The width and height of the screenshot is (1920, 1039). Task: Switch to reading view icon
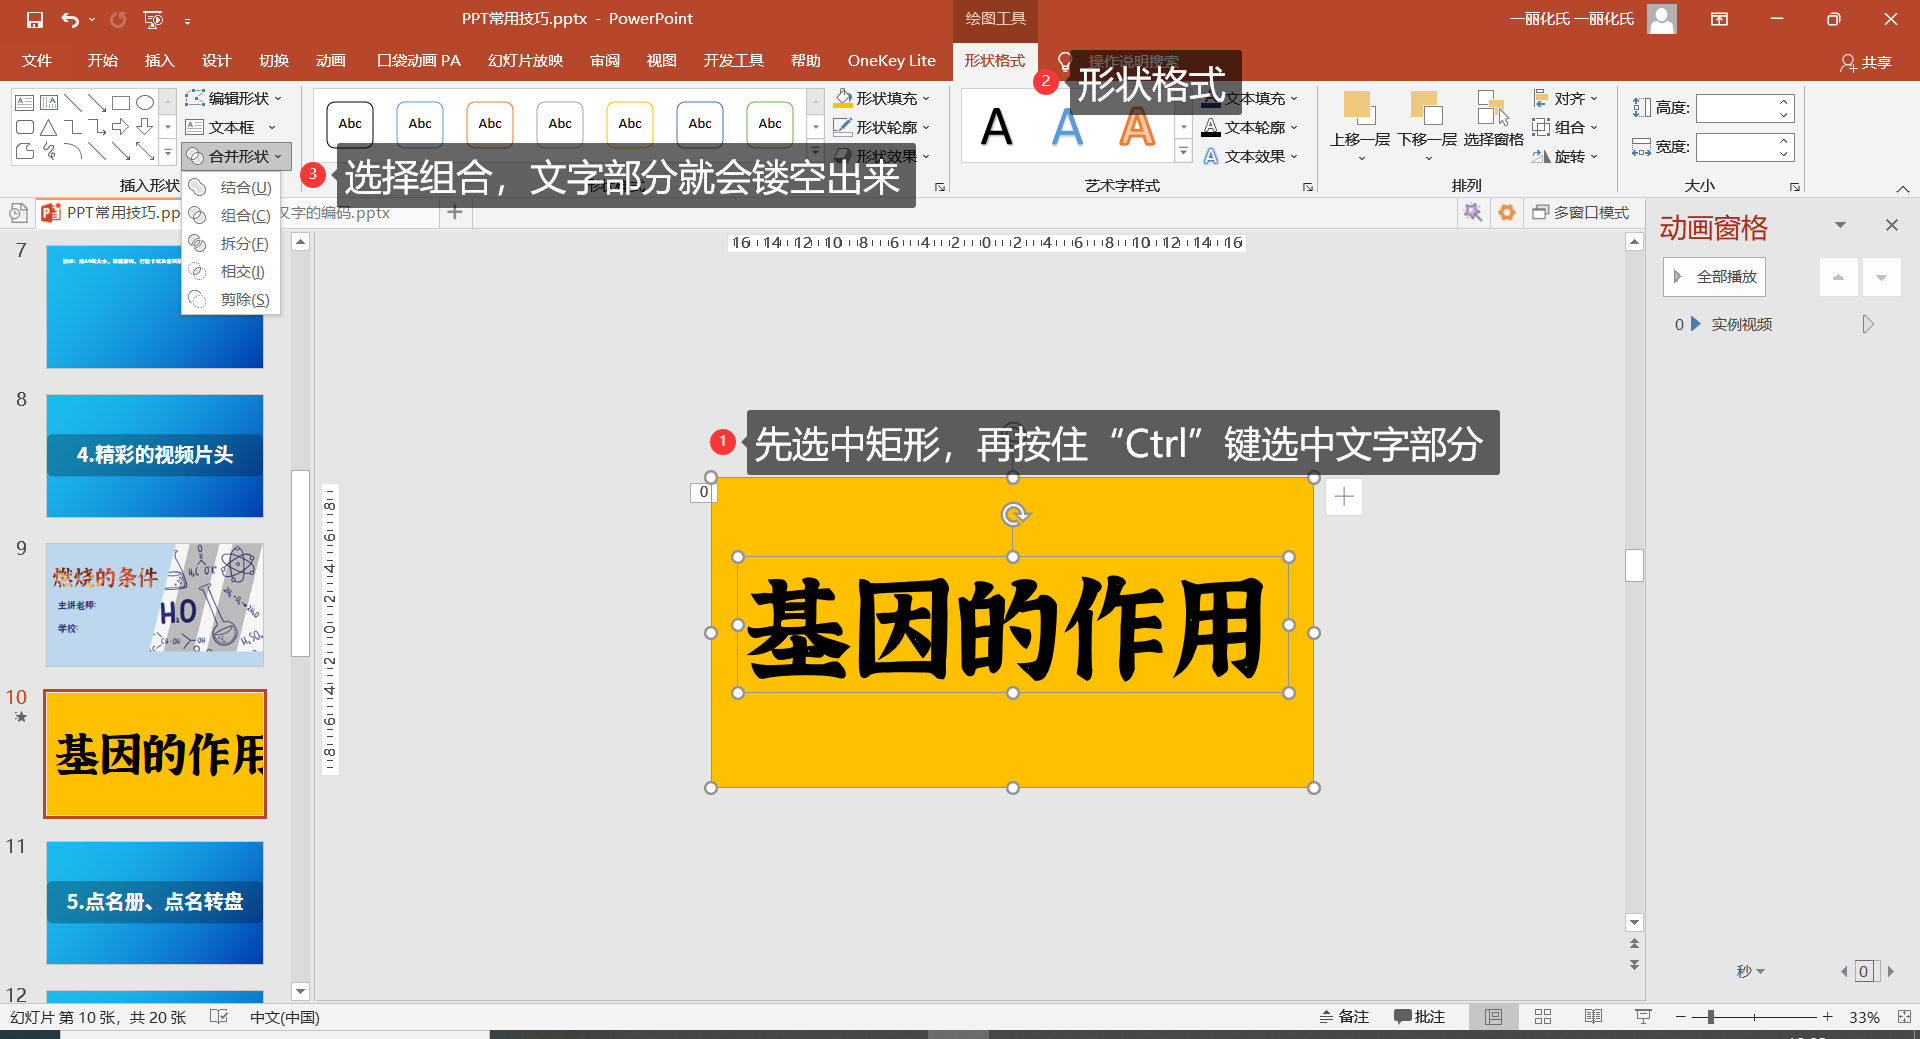coord(1594,1017)
